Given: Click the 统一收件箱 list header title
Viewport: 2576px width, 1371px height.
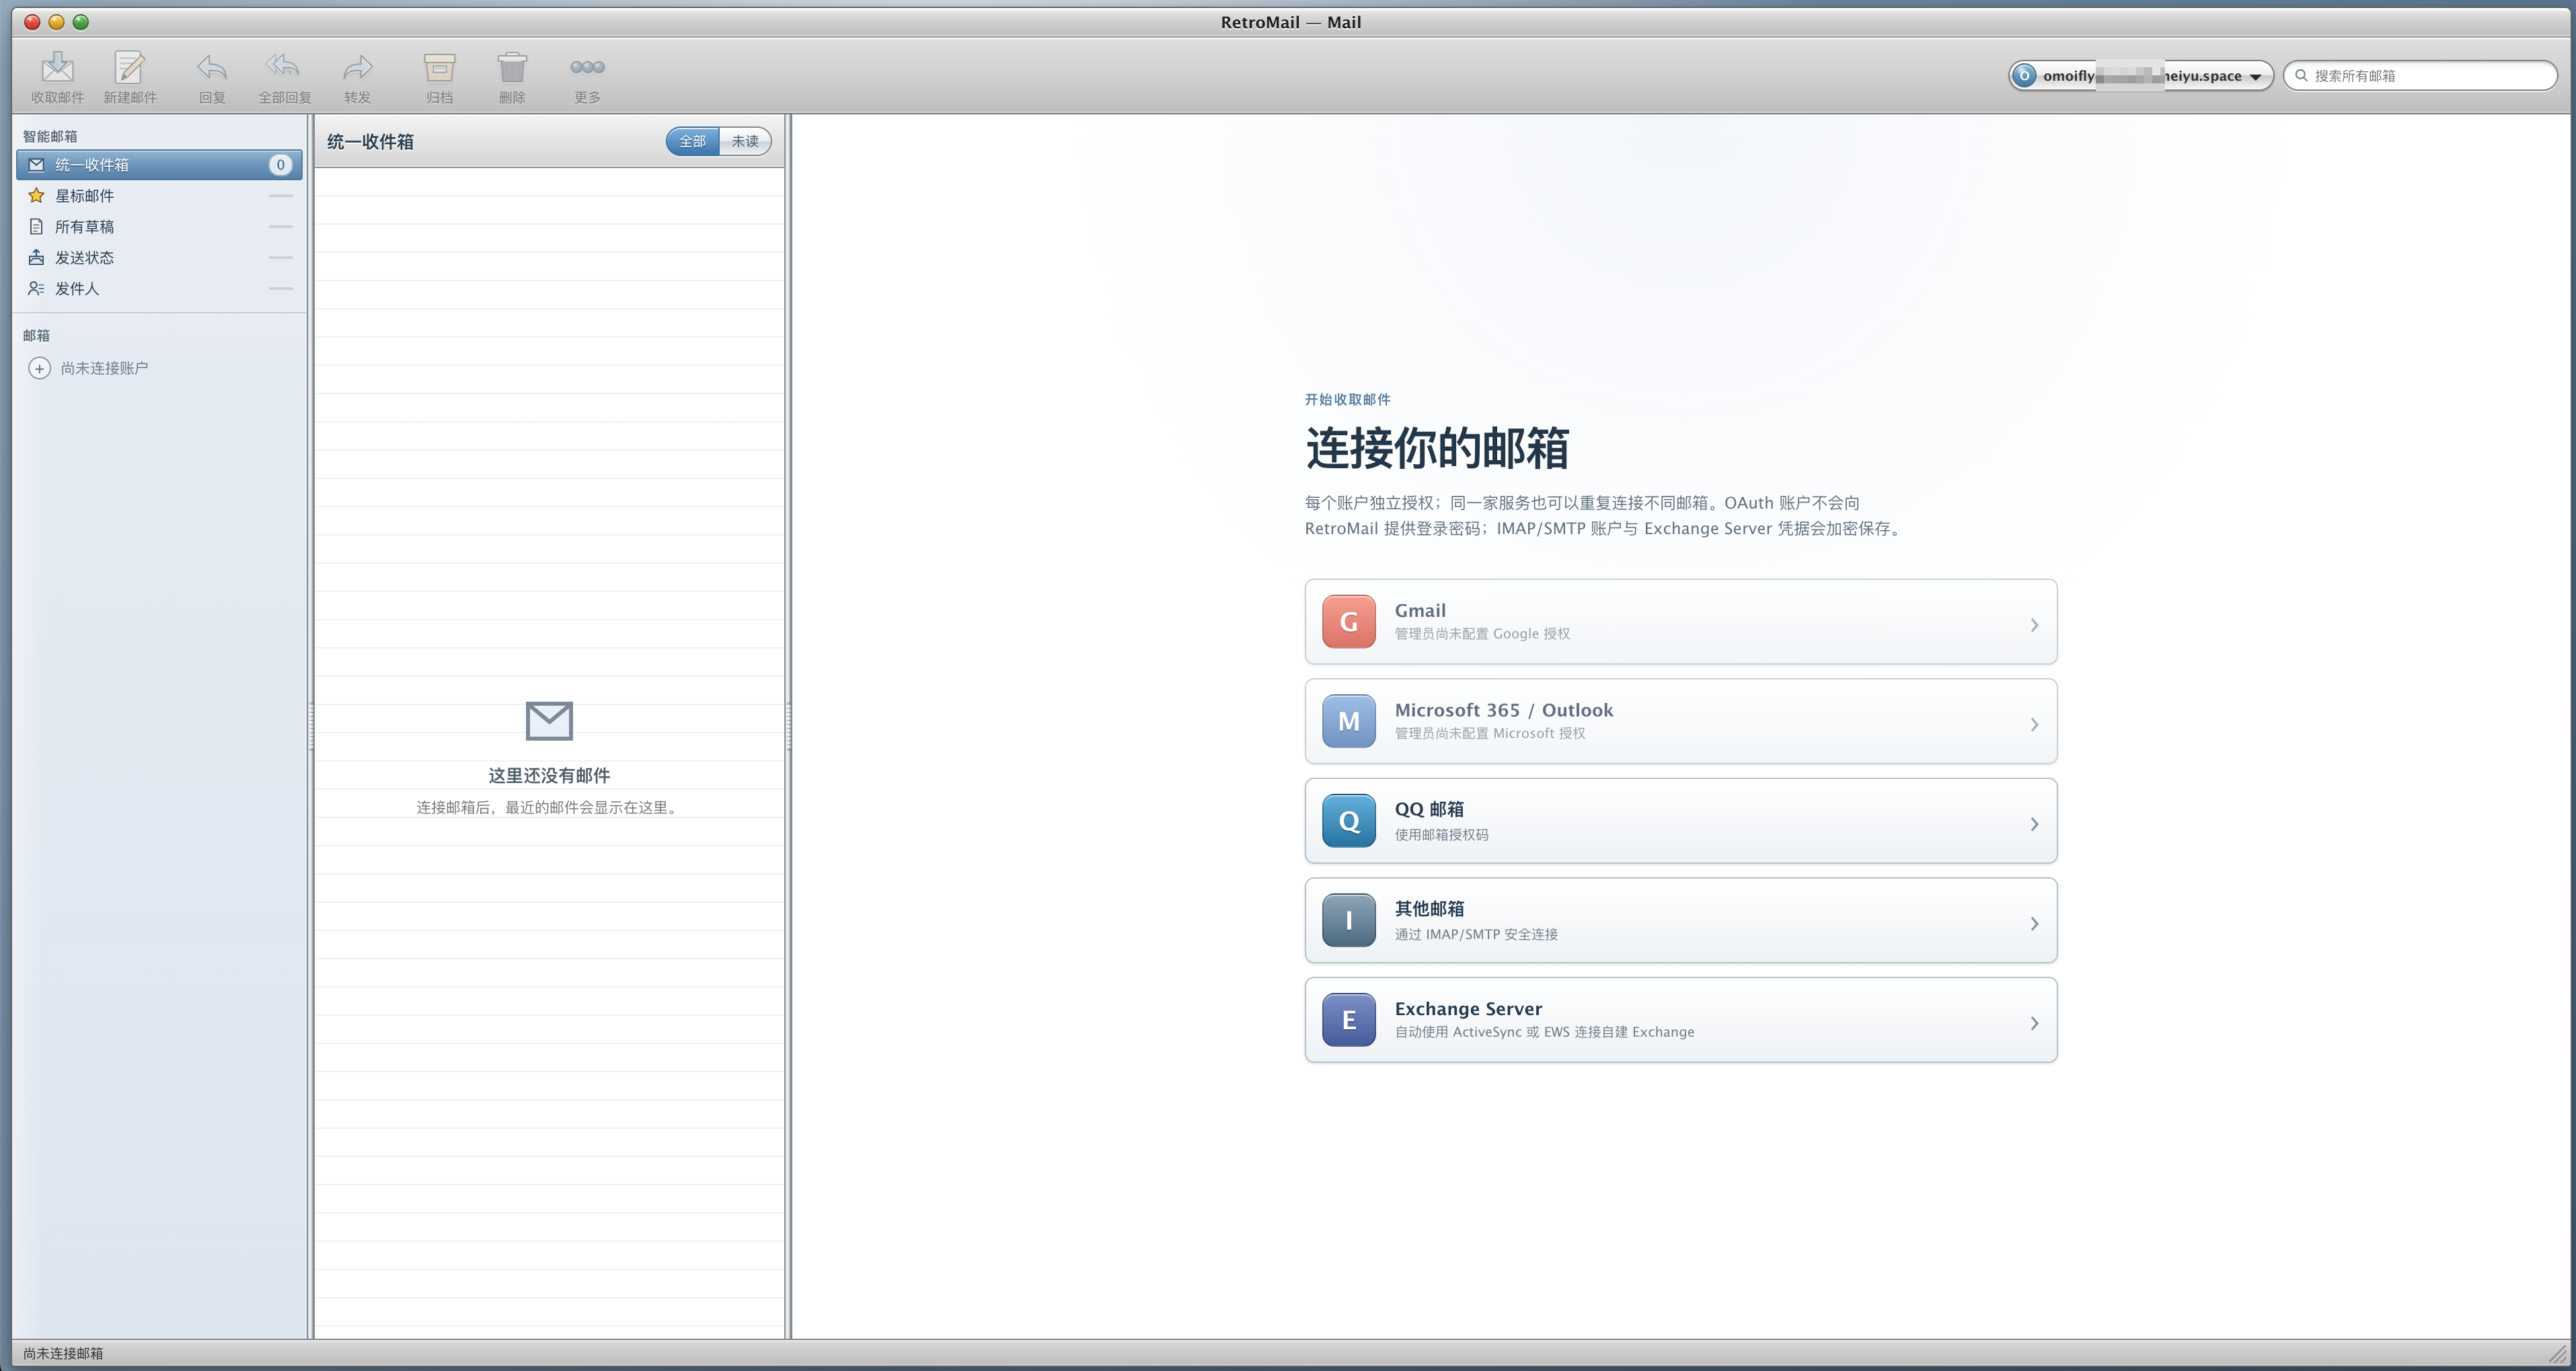Looking at the screenshot, I should tap(370, 142).
